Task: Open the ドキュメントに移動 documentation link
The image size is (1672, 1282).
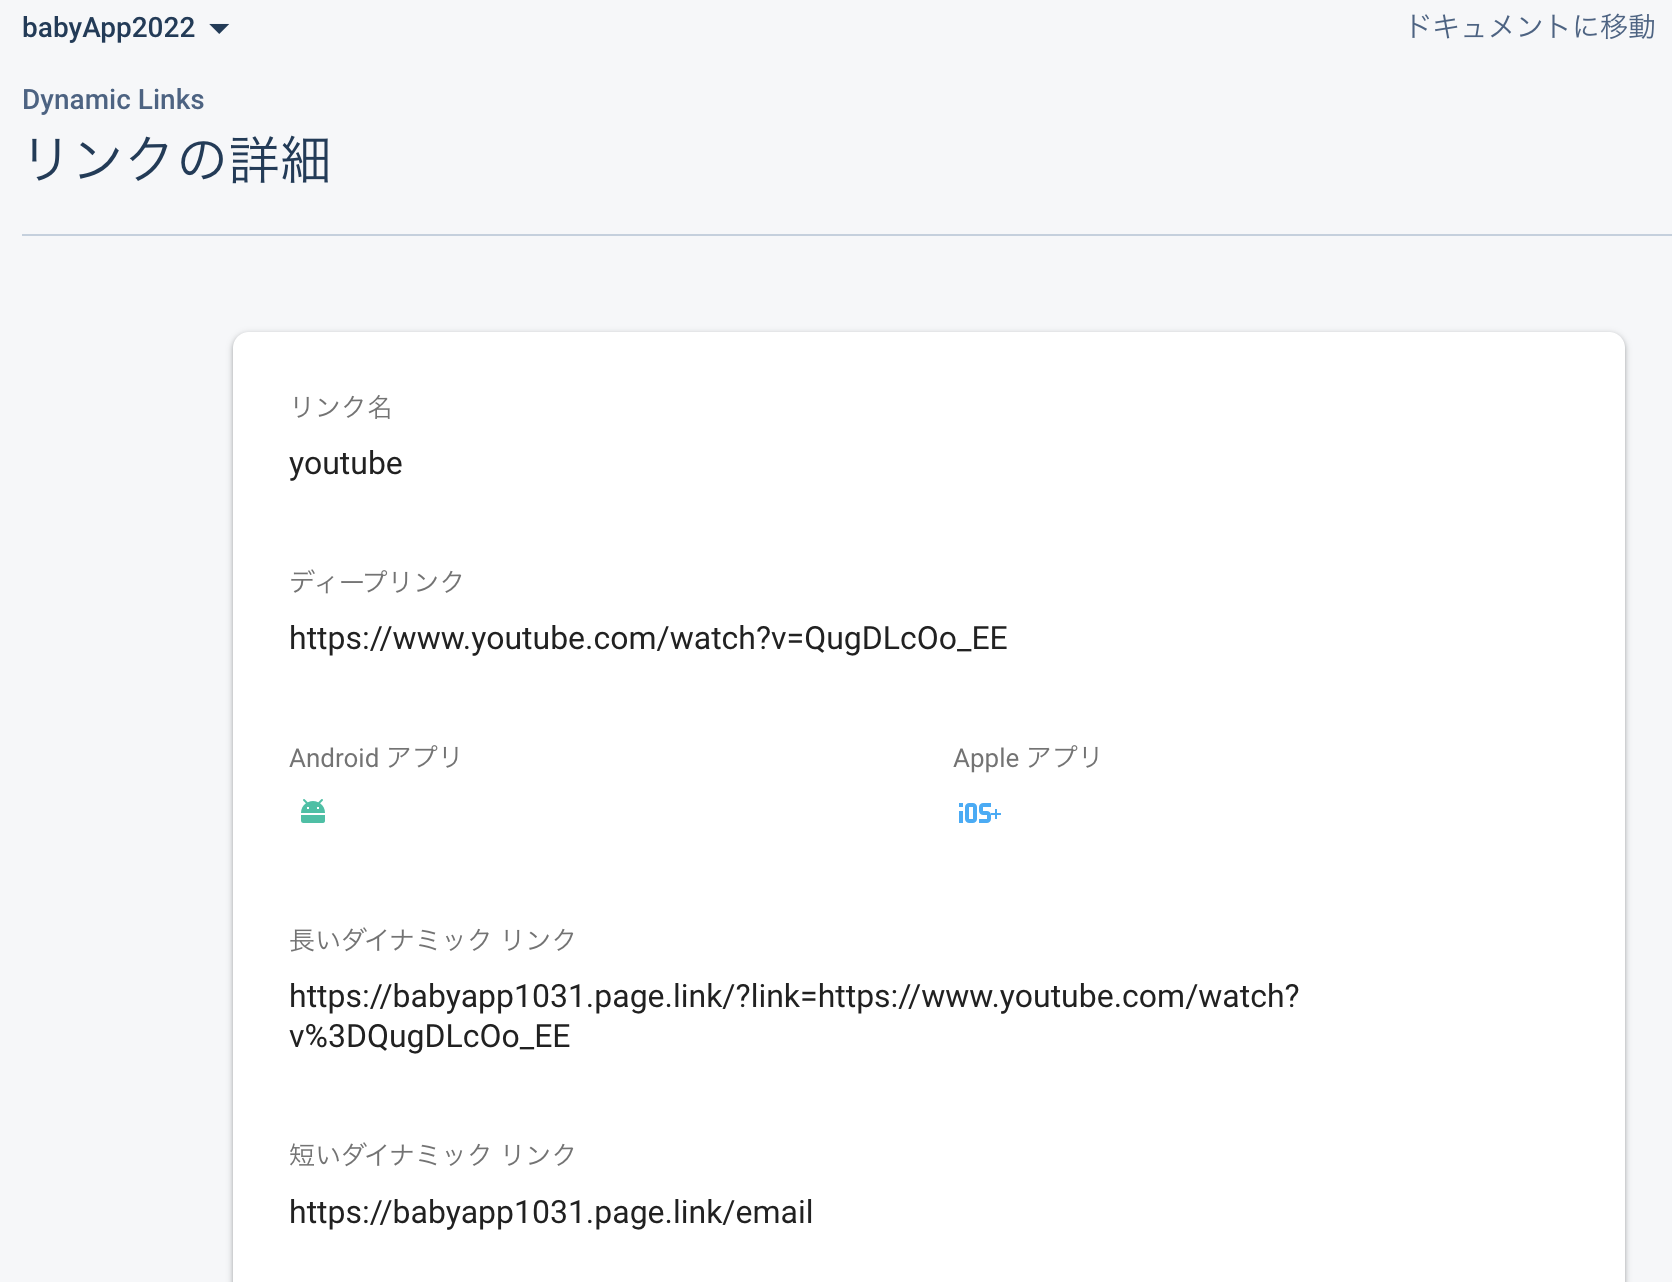Action: (x=1529, y=27)
